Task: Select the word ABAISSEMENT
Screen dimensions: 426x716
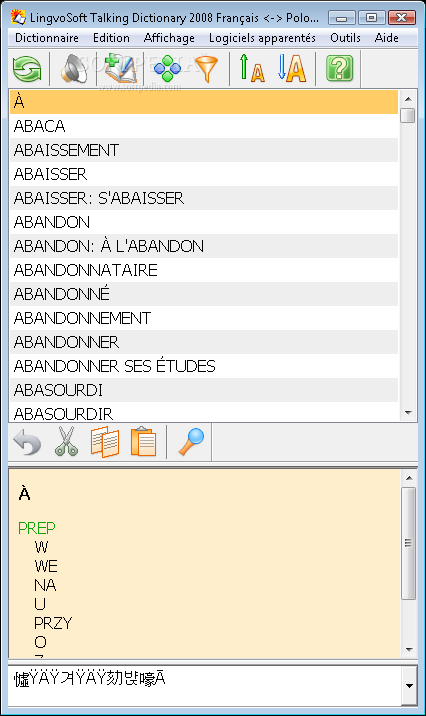Action: point(204,150)
